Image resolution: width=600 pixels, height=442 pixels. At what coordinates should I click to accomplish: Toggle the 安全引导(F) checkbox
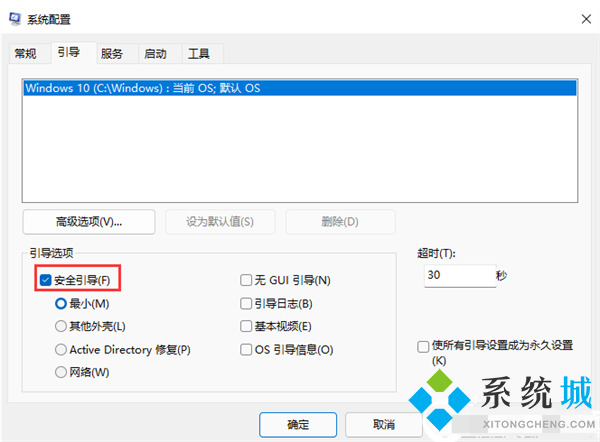[46, 280]
